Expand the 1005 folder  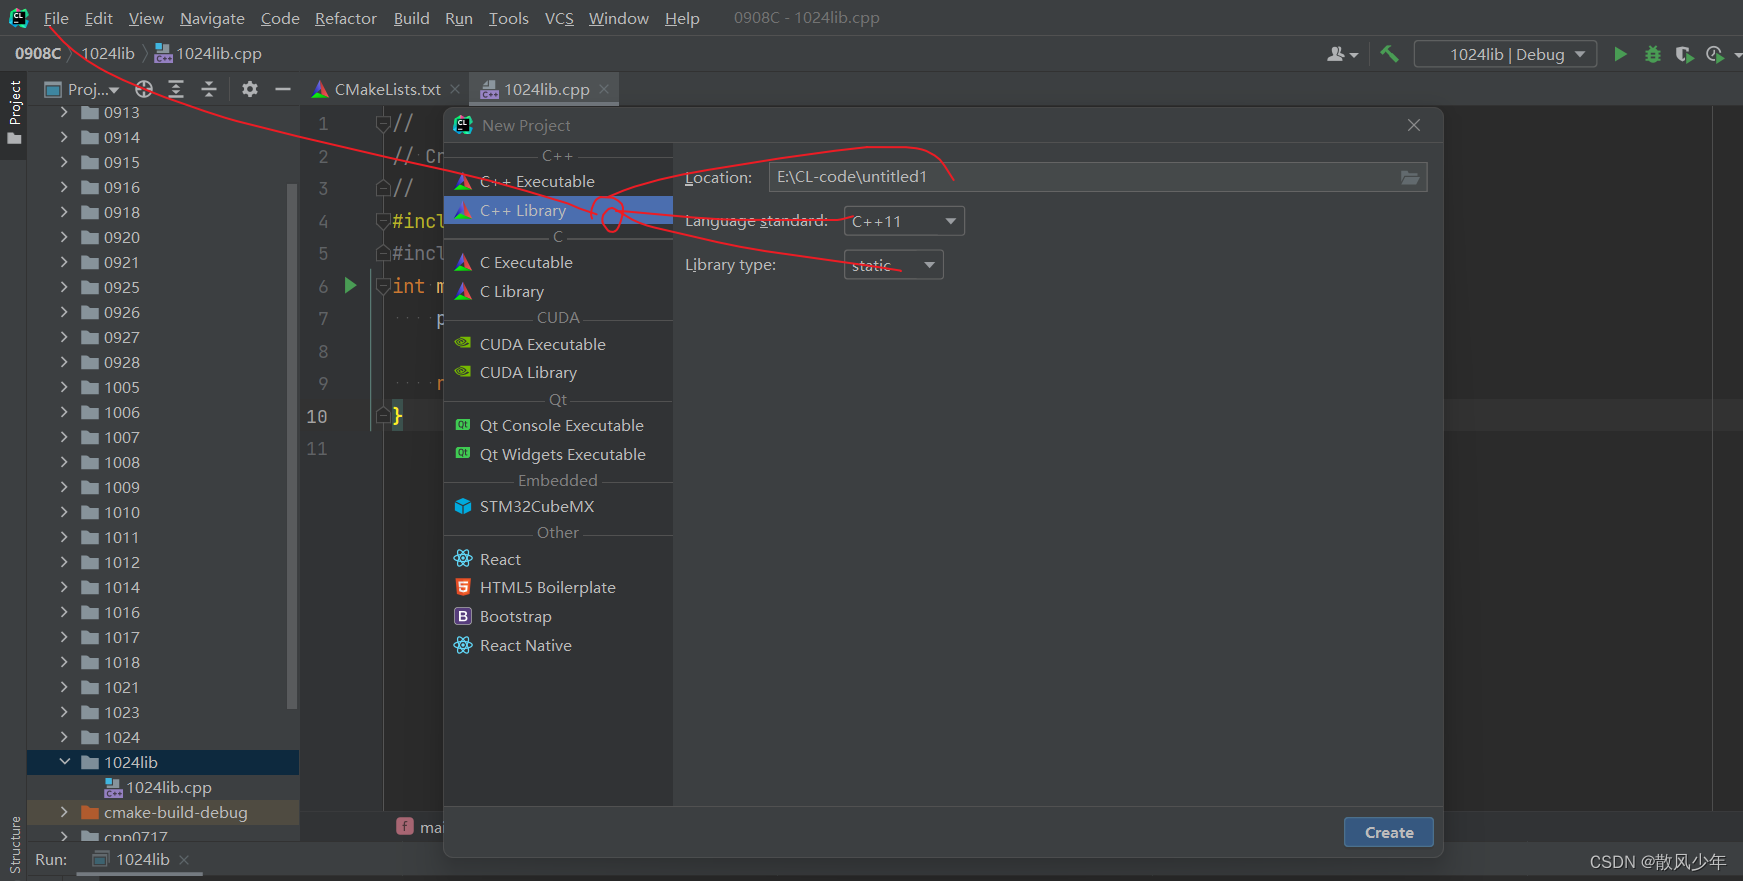click(64, 387)
